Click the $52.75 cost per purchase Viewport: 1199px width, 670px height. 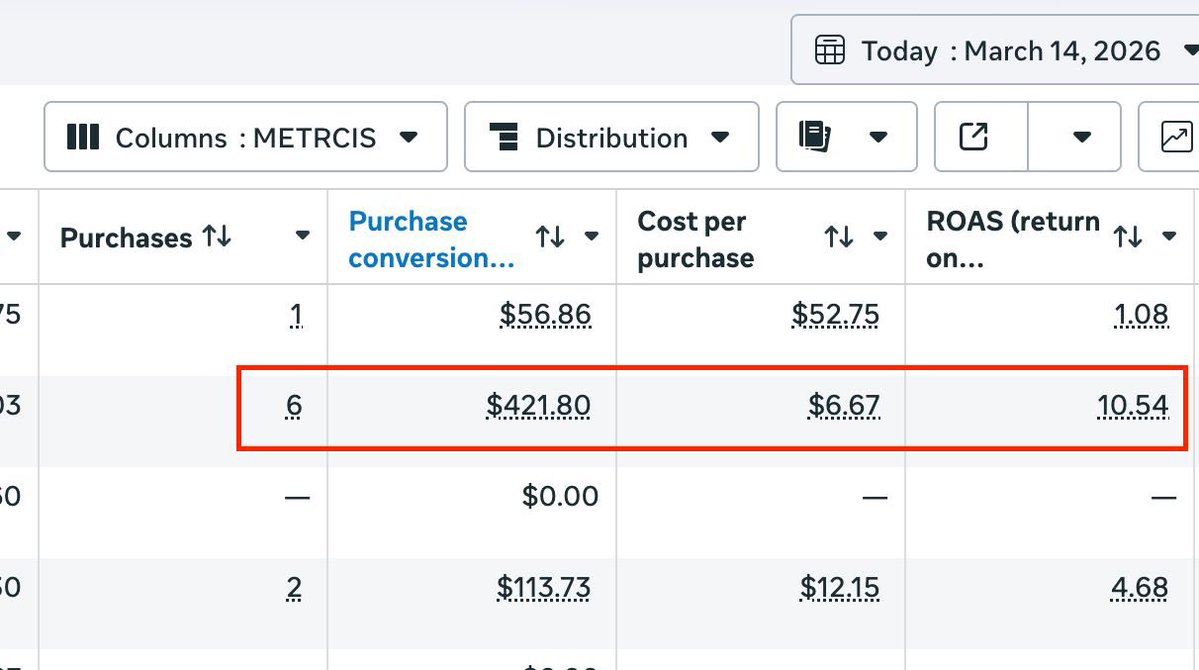click(x=835, y=315)
